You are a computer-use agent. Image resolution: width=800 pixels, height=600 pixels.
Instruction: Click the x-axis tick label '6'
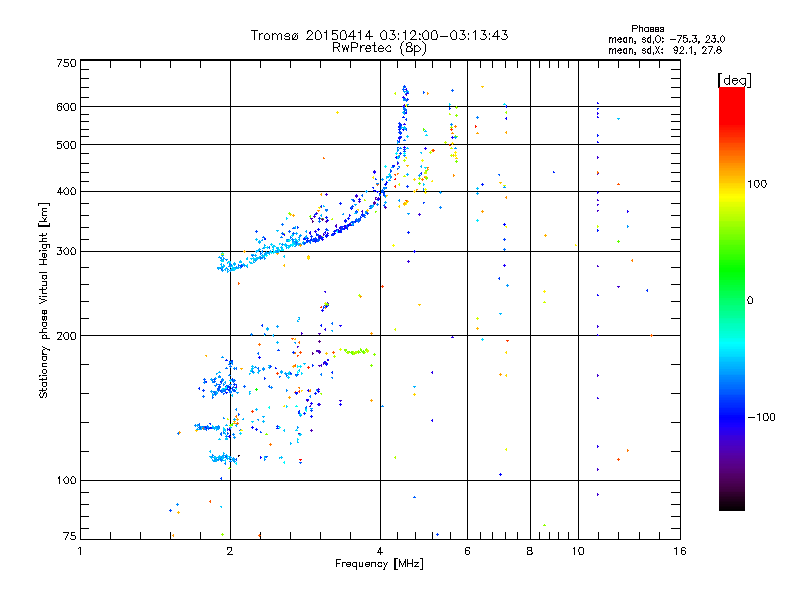point(467,551)
